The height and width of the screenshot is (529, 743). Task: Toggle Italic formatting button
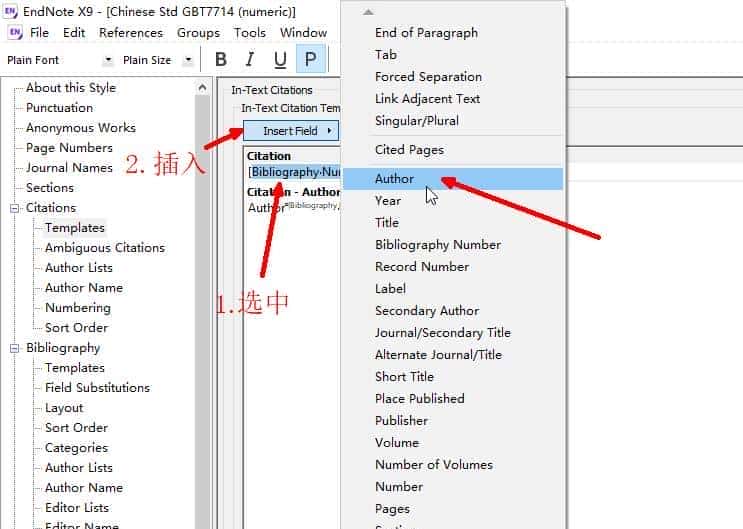pyautogui.click(x=250, y=60)
